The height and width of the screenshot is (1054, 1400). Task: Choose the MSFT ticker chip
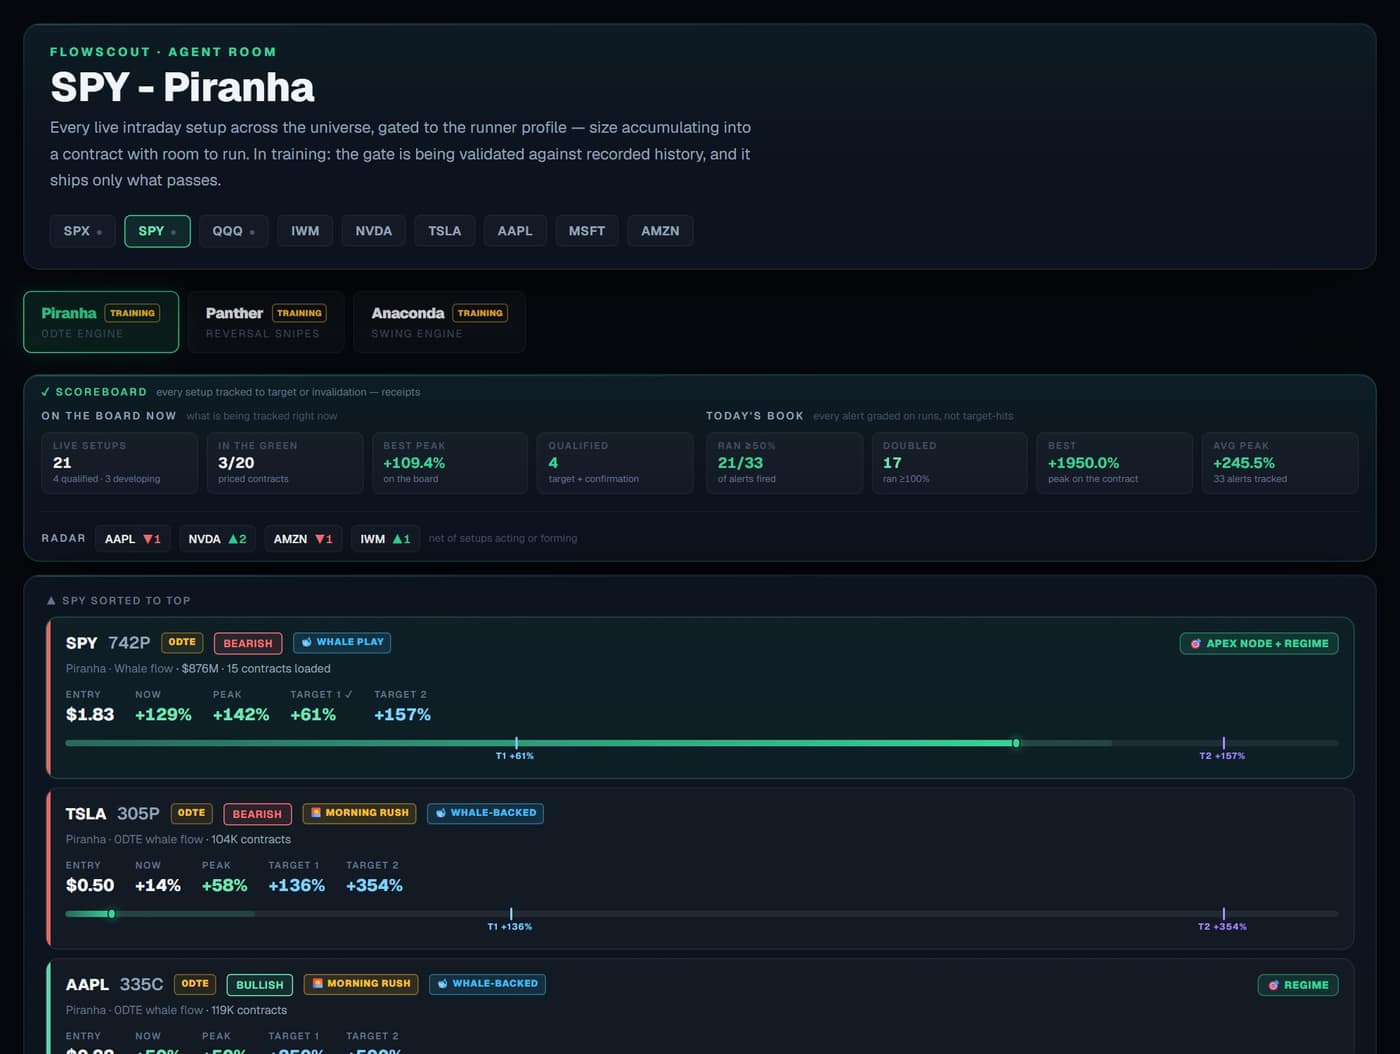pos(587,231)
